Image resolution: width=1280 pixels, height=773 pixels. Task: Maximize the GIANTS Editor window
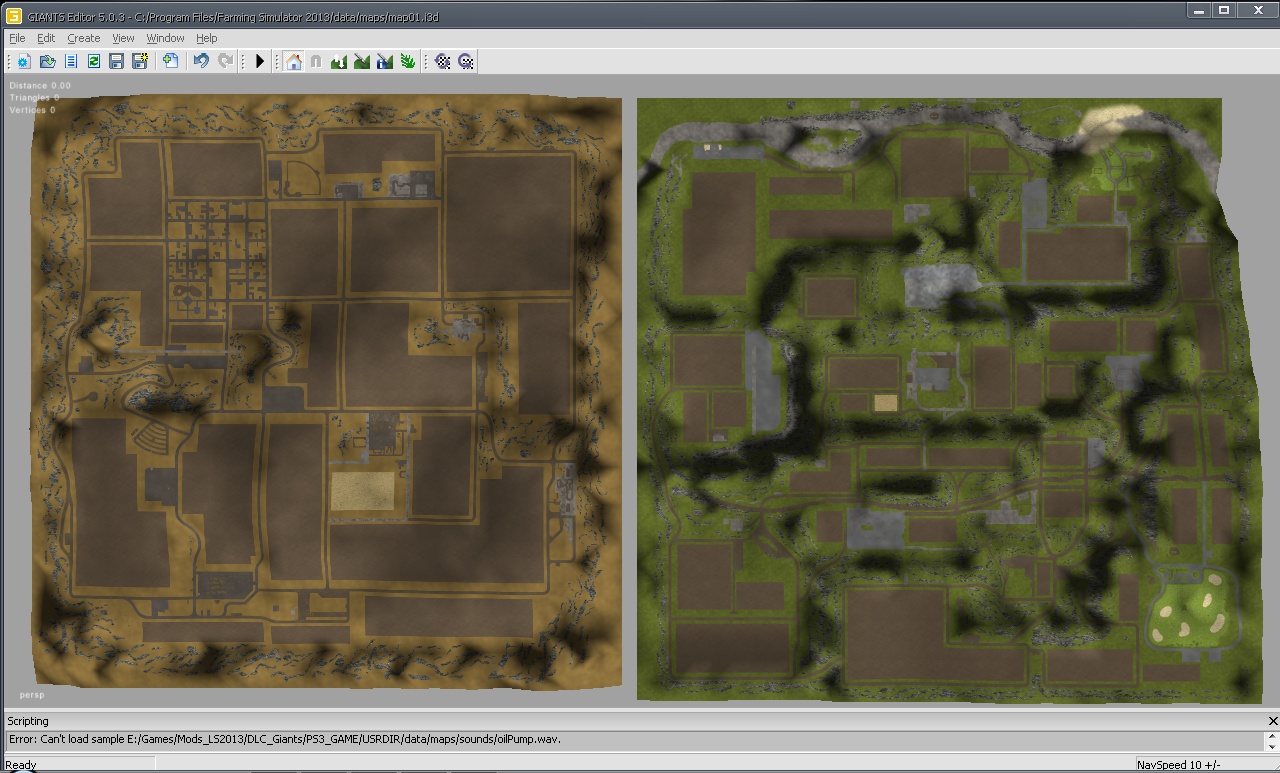point(1225,10)
